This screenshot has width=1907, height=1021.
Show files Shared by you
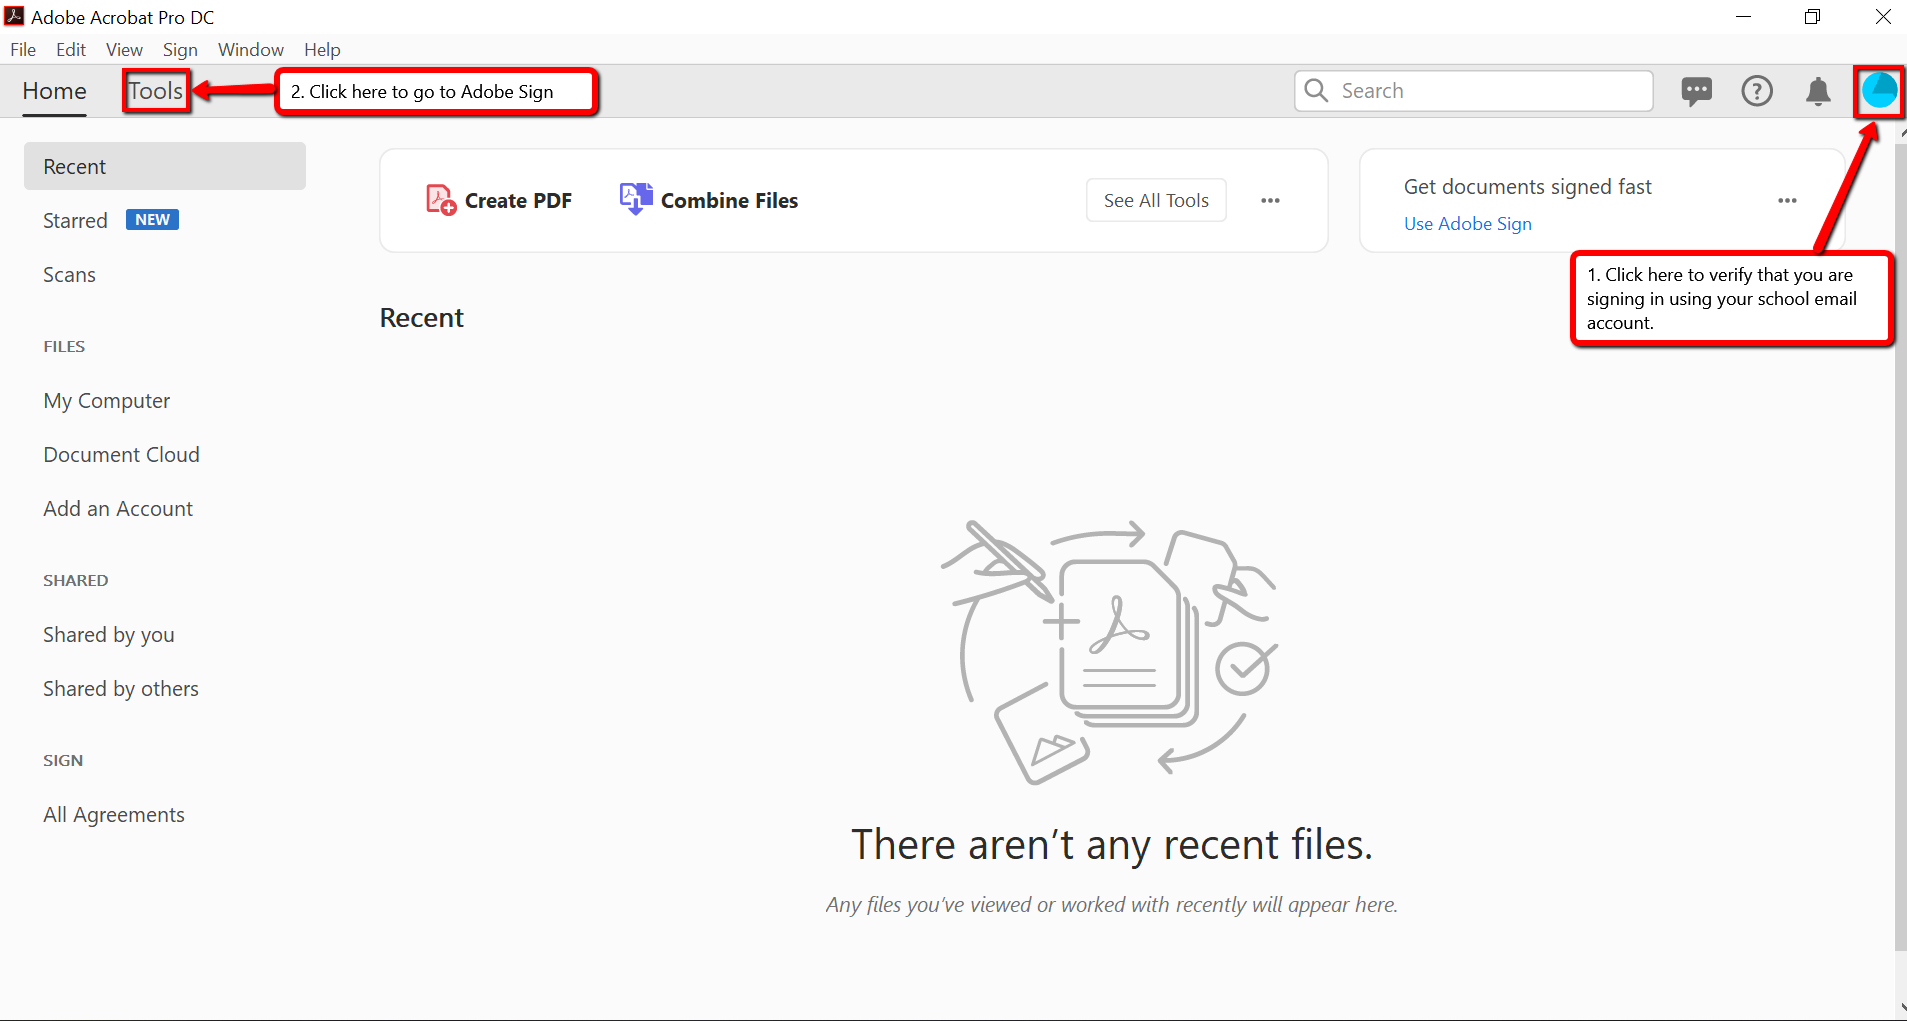tap(109, 635)
